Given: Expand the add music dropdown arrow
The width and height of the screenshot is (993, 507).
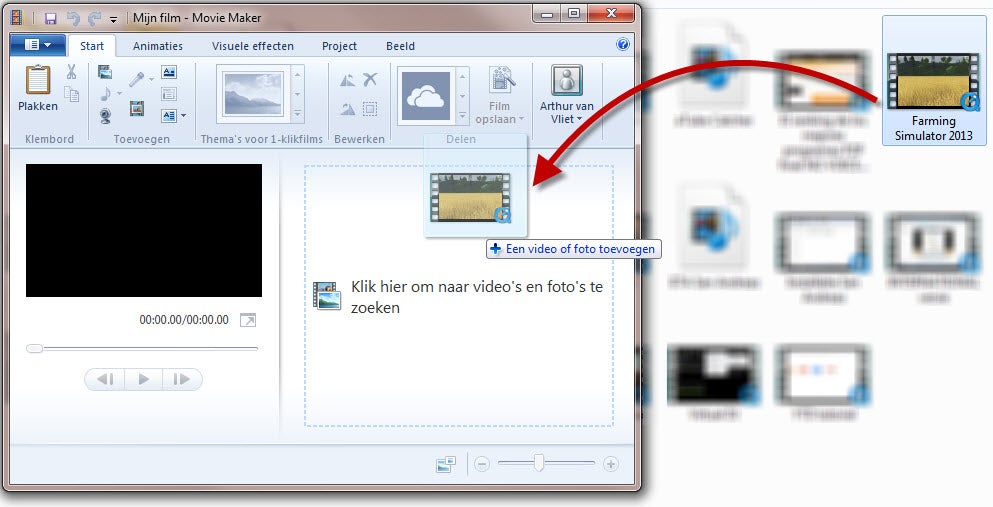Looking at the screenshot, I should 119,94.
